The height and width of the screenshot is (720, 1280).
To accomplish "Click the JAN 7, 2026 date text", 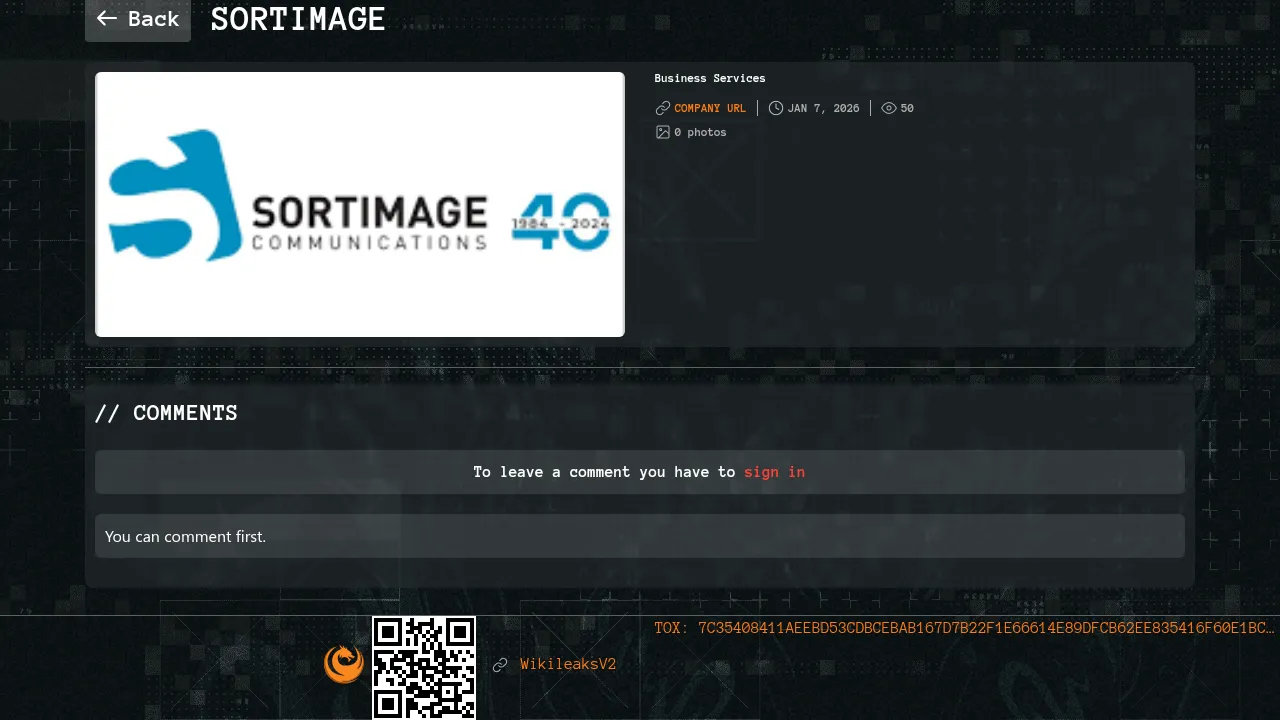I will (x=823, y=108).
